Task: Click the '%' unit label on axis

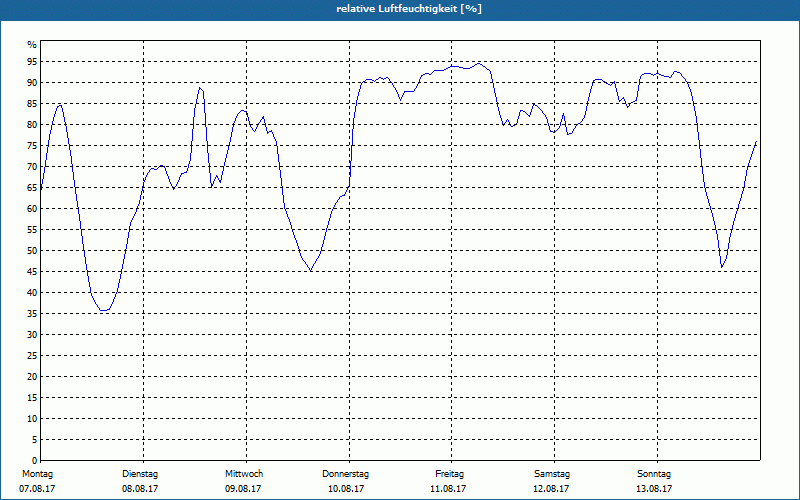Action: (x=32, y=45)
